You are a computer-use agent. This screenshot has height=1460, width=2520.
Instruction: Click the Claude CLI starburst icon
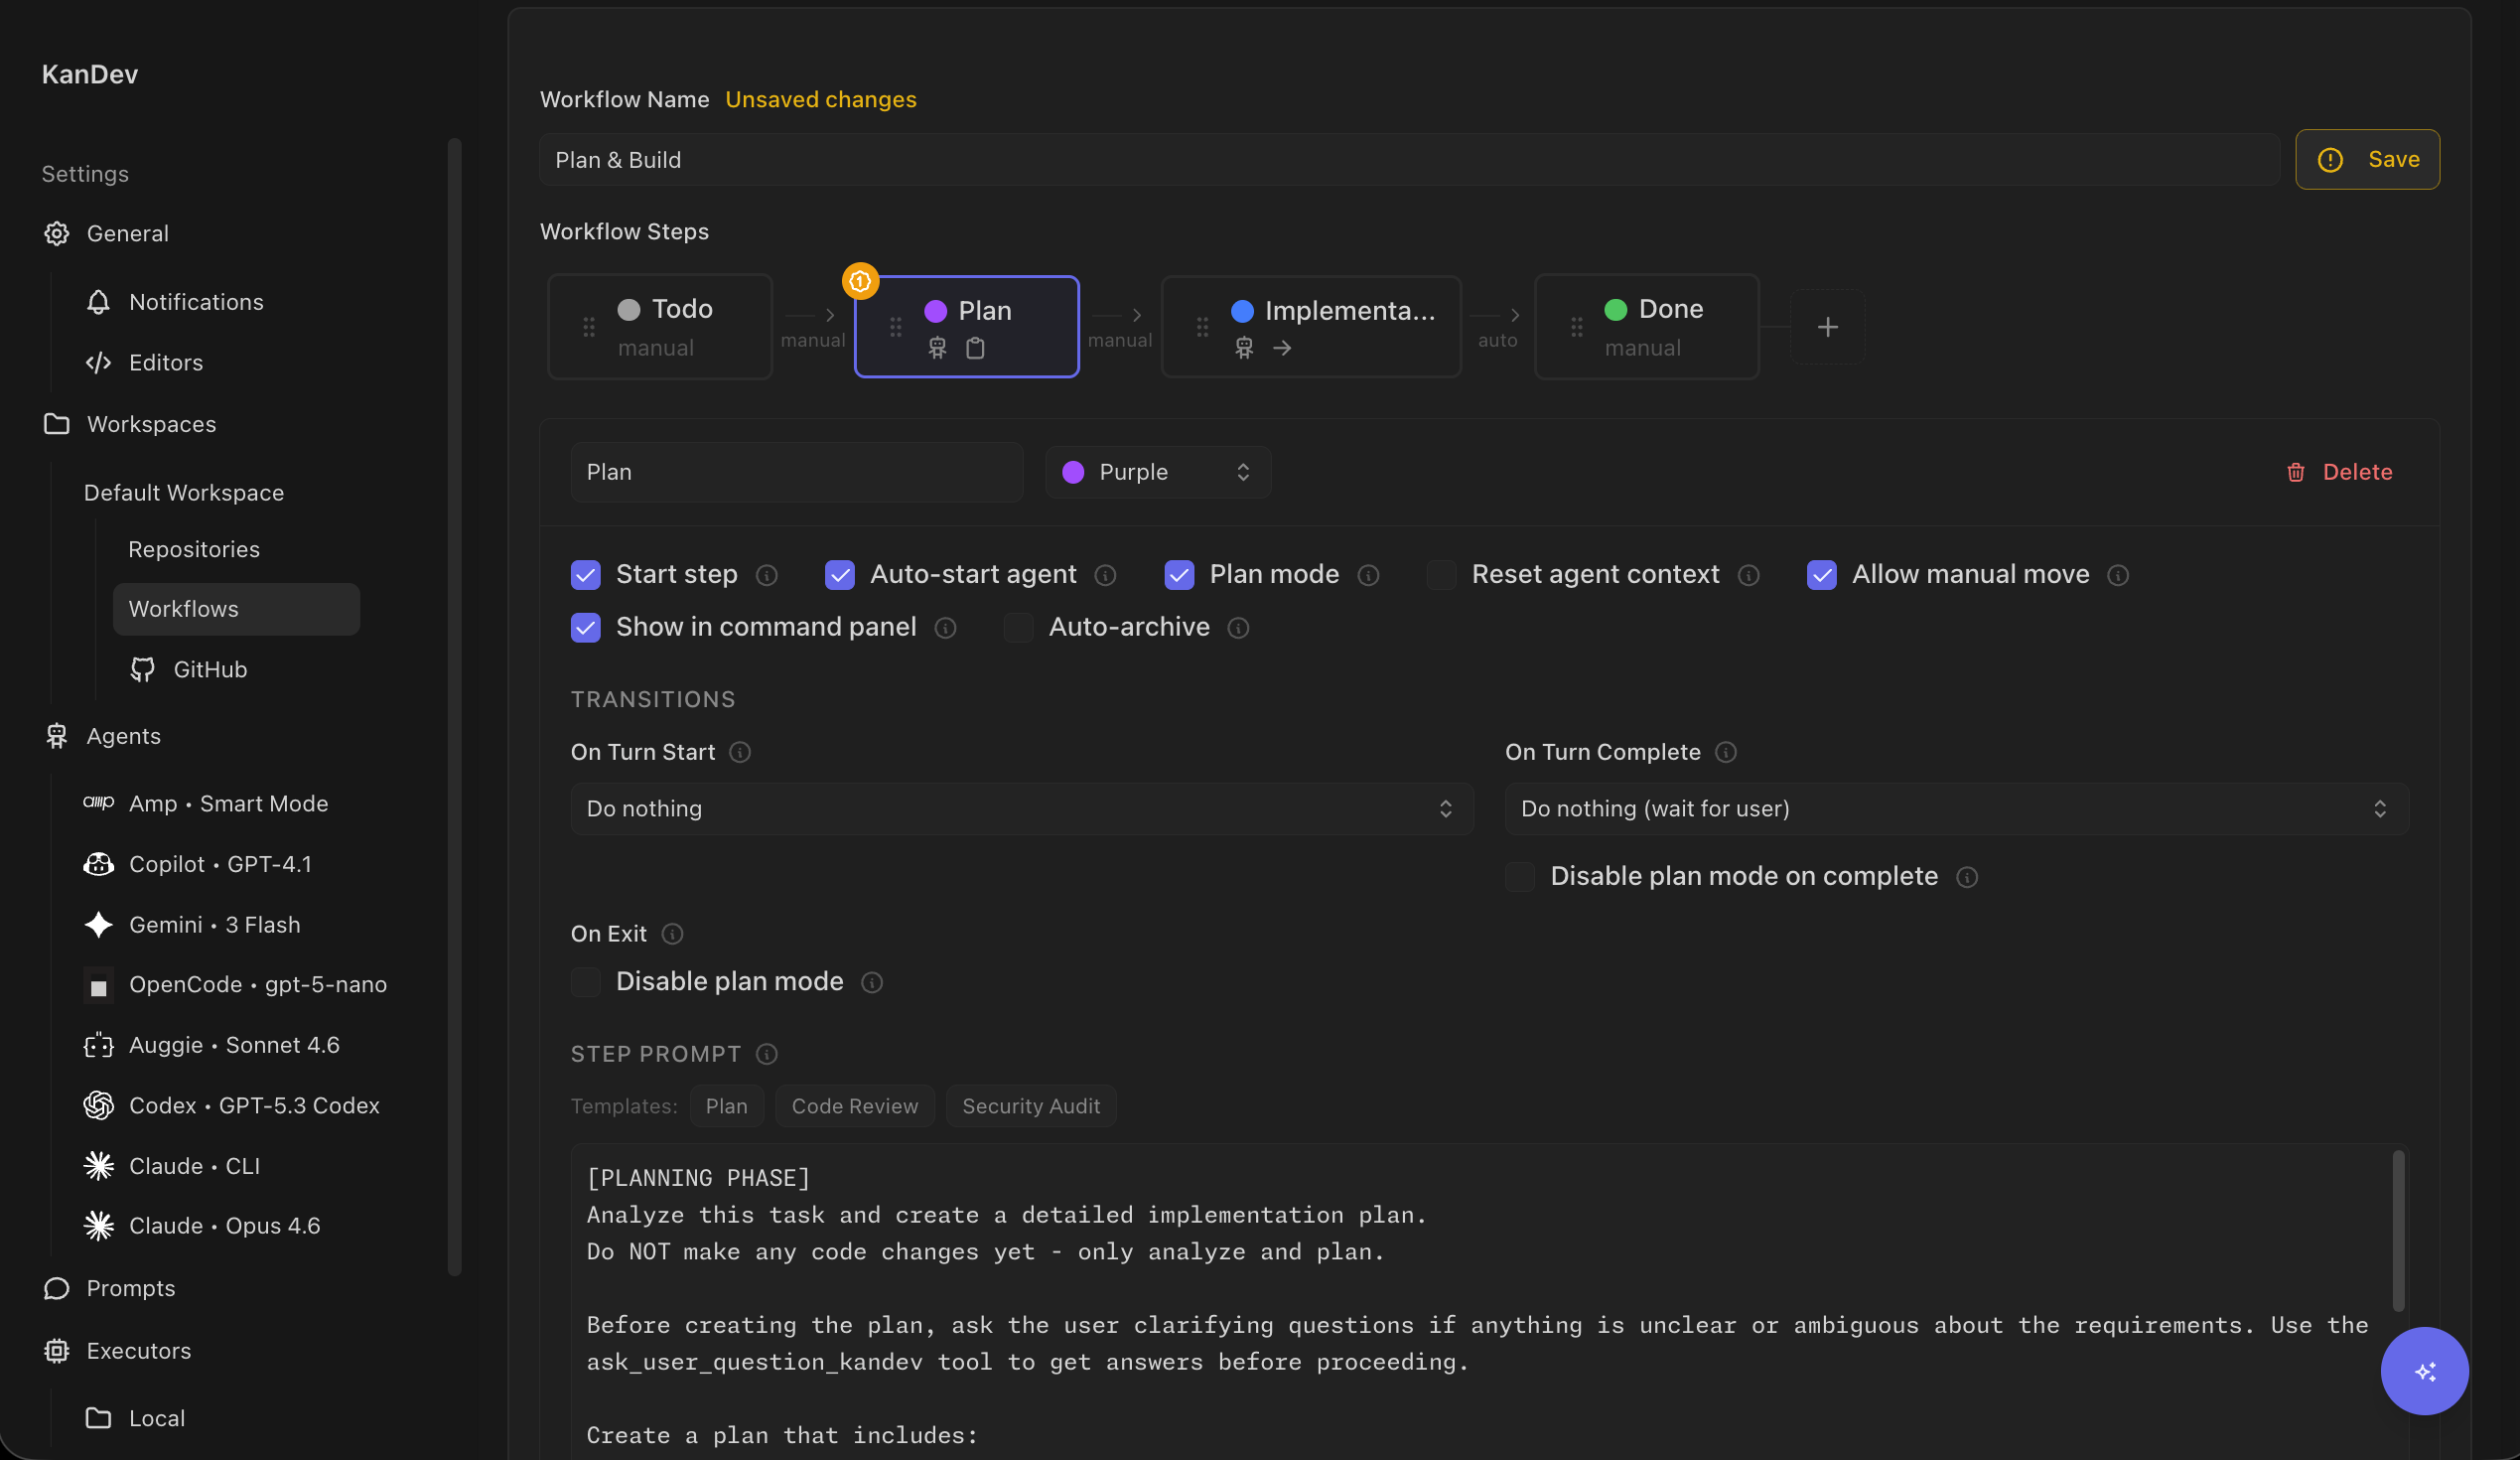(98, 1166)
